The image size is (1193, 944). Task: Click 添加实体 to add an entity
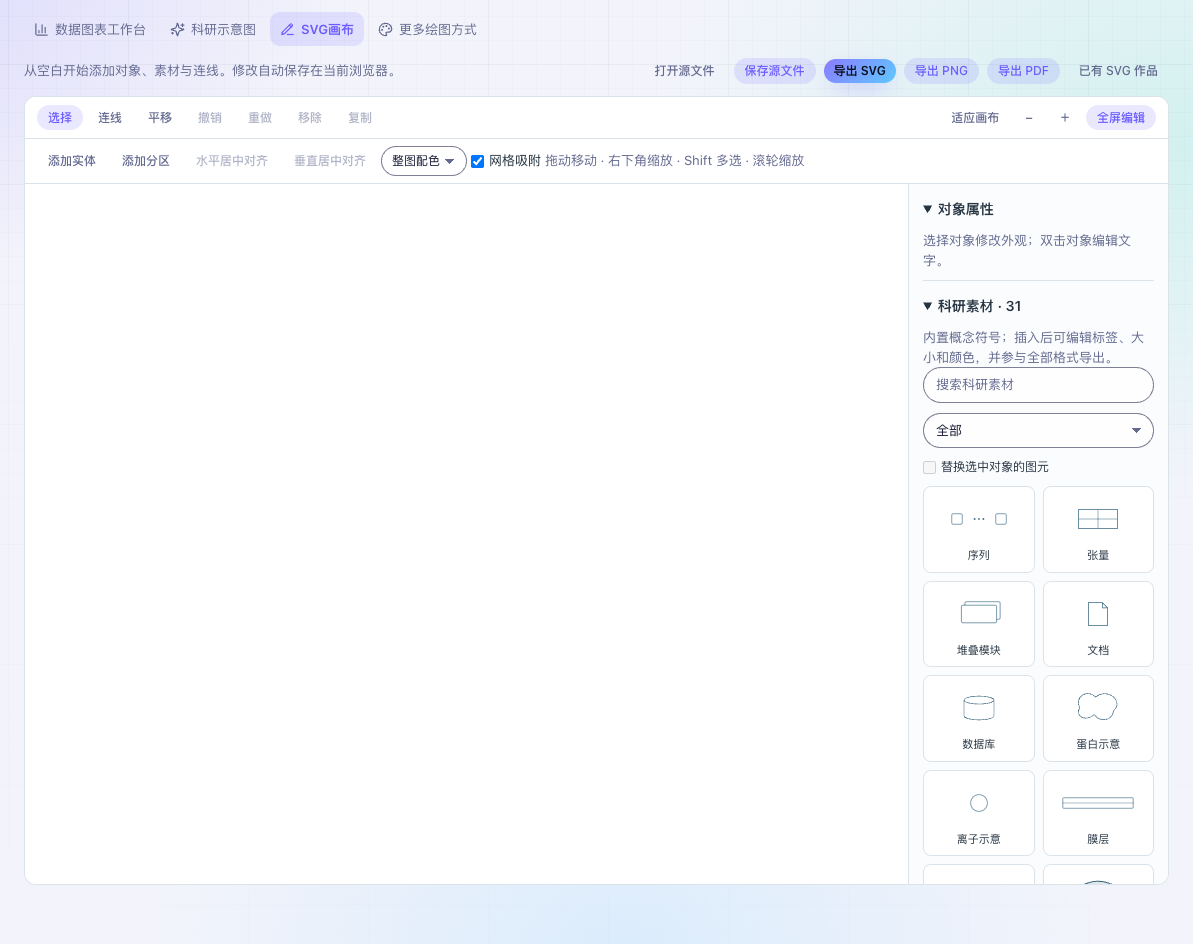point(72,161)
